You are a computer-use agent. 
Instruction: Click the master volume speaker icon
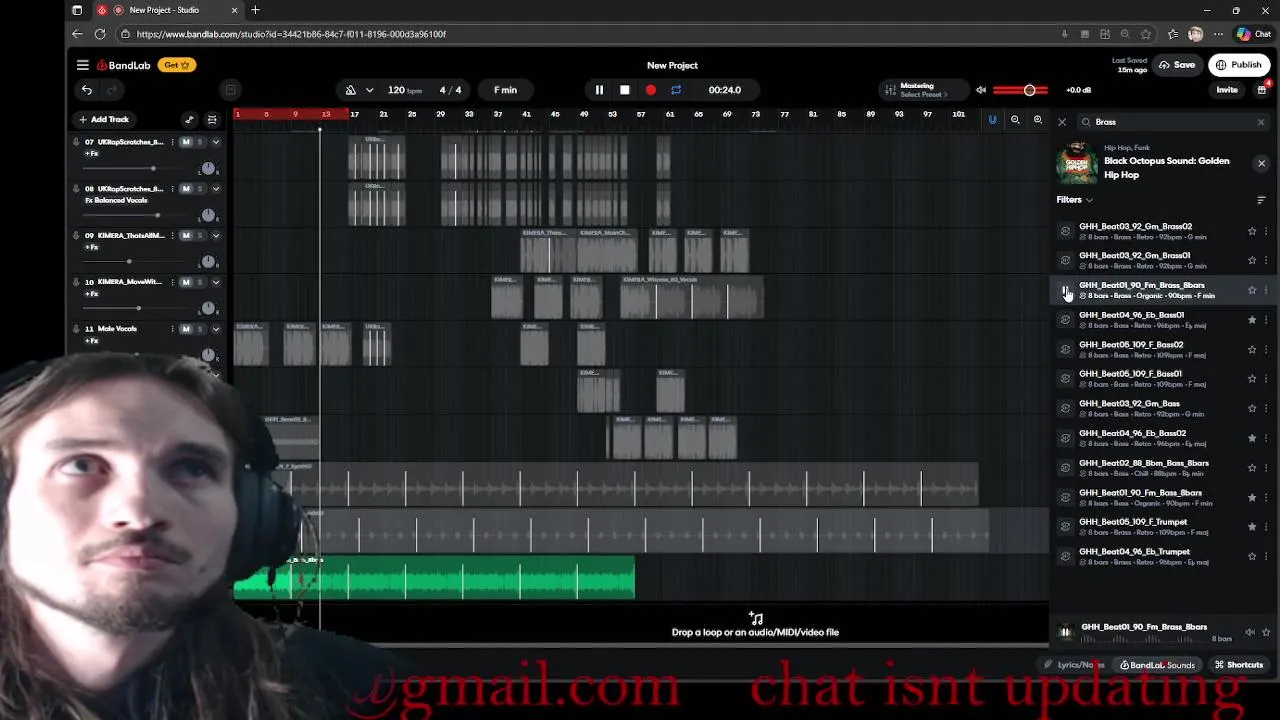tap(981, 90)
